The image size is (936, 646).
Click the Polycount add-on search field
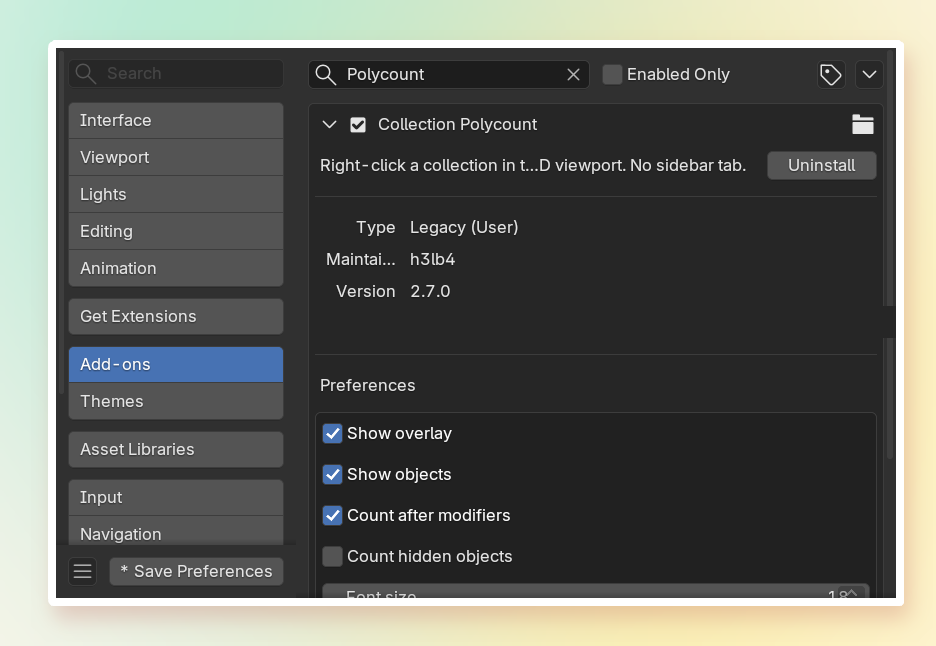coord(449,75)
